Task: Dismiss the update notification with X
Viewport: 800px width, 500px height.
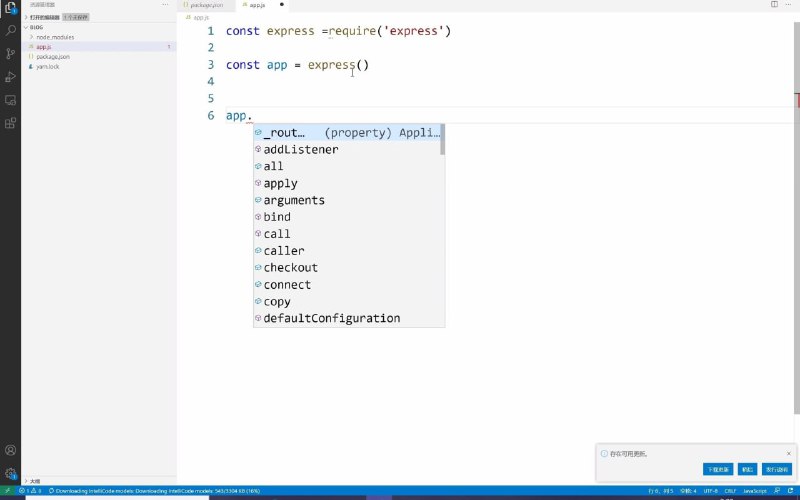Action: [788, 453]
